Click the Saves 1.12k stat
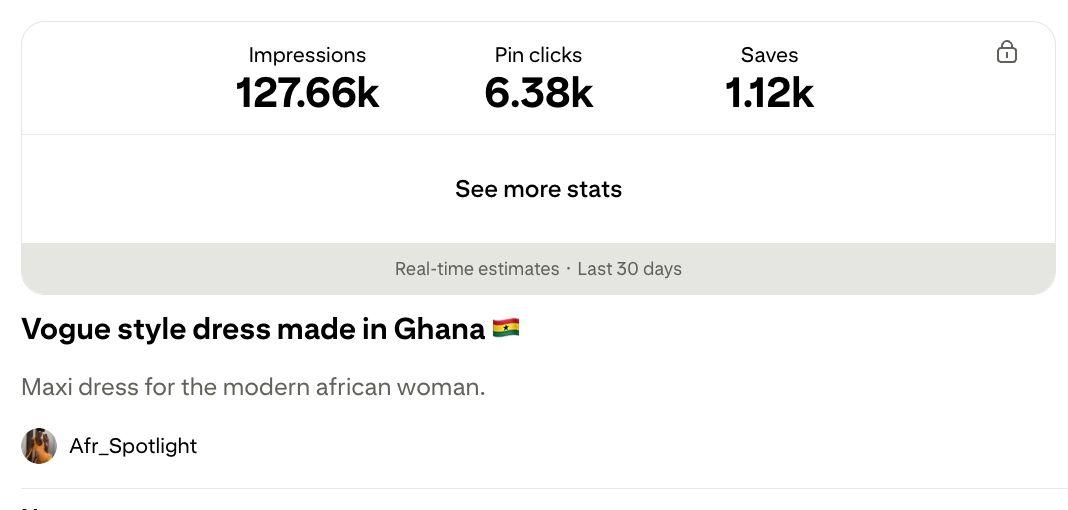The width and height of the screenshot is (1068, 510). [x=769, y=78]
